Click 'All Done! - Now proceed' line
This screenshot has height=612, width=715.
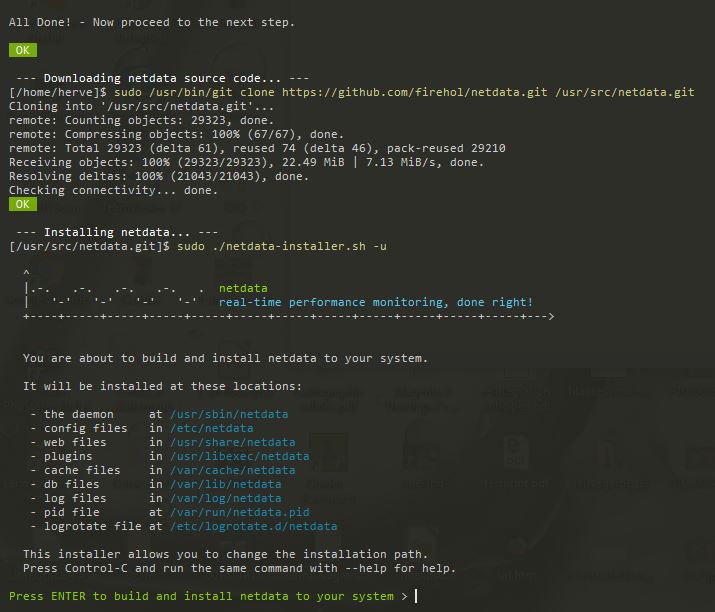152,22
